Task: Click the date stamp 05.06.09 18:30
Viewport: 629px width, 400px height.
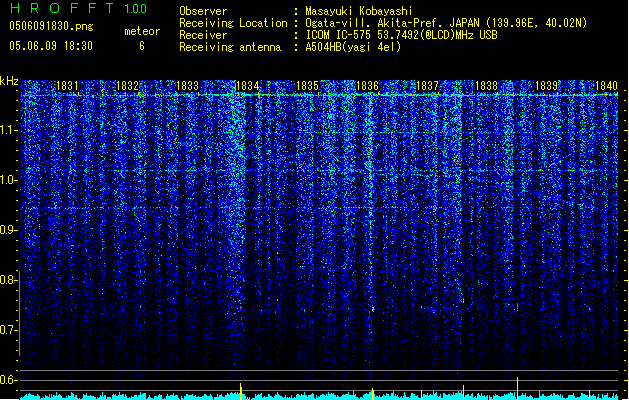Action: coord(51,46)
